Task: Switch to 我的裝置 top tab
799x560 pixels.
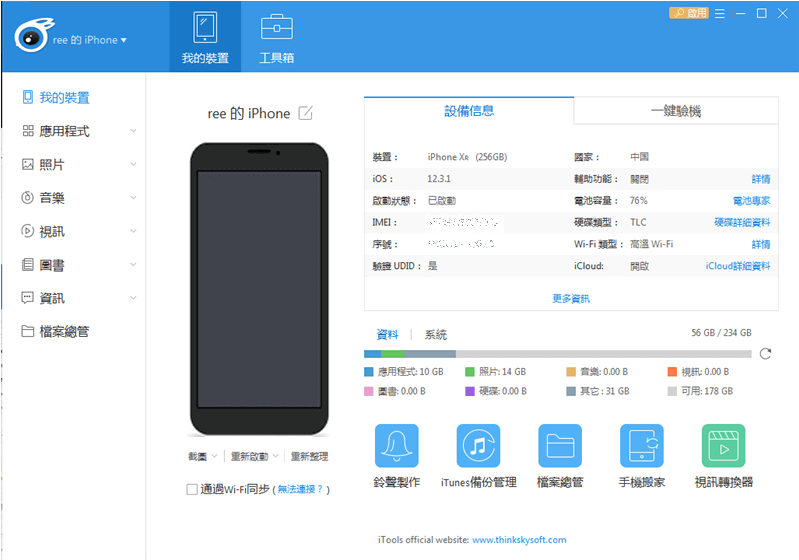Action: click(x=205, y=37)
